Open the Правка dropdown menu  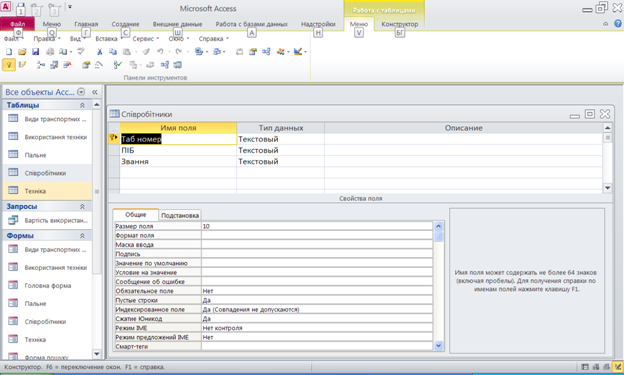[47, 39]
